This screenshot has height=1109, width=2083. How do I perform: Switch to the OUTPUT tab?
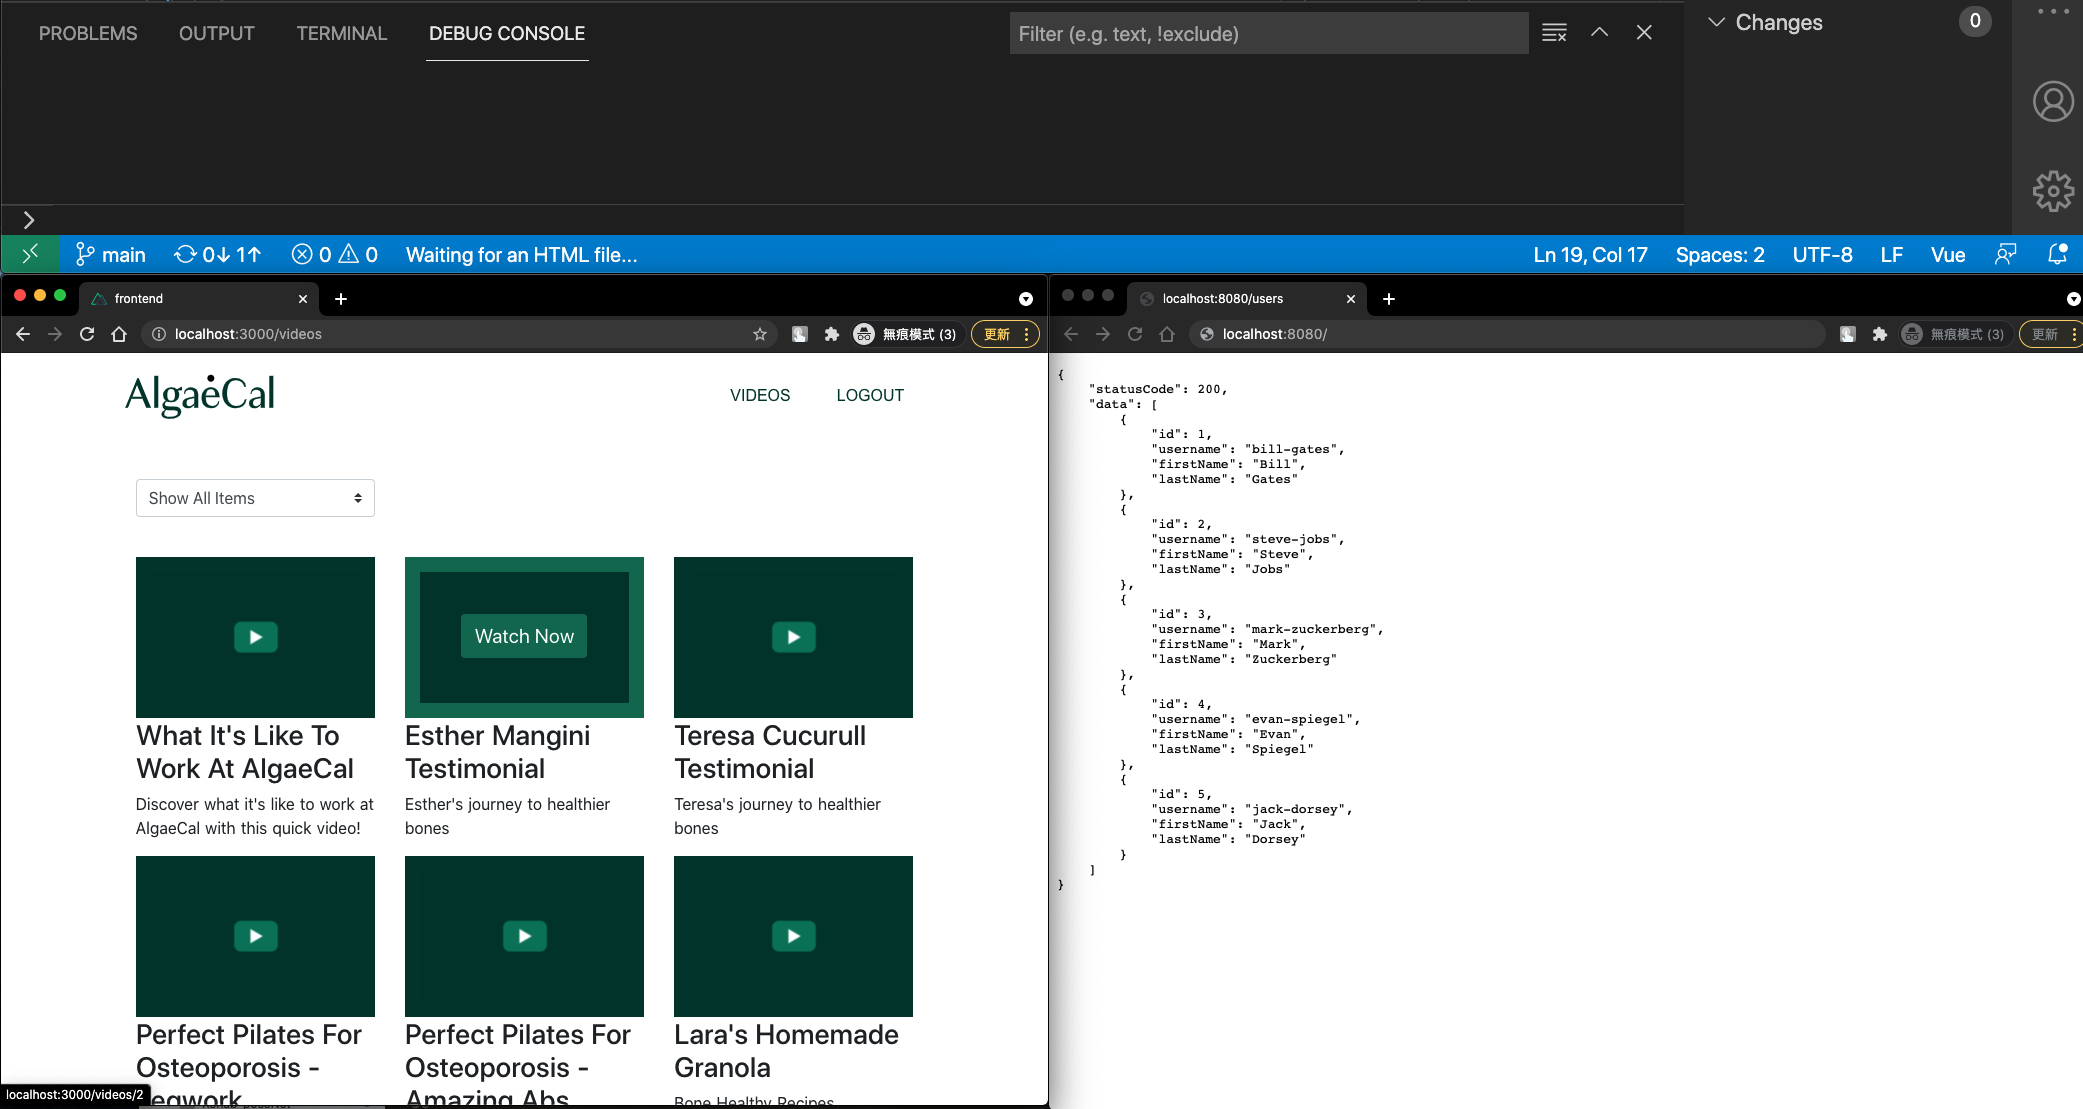click(x=217, y=33)
